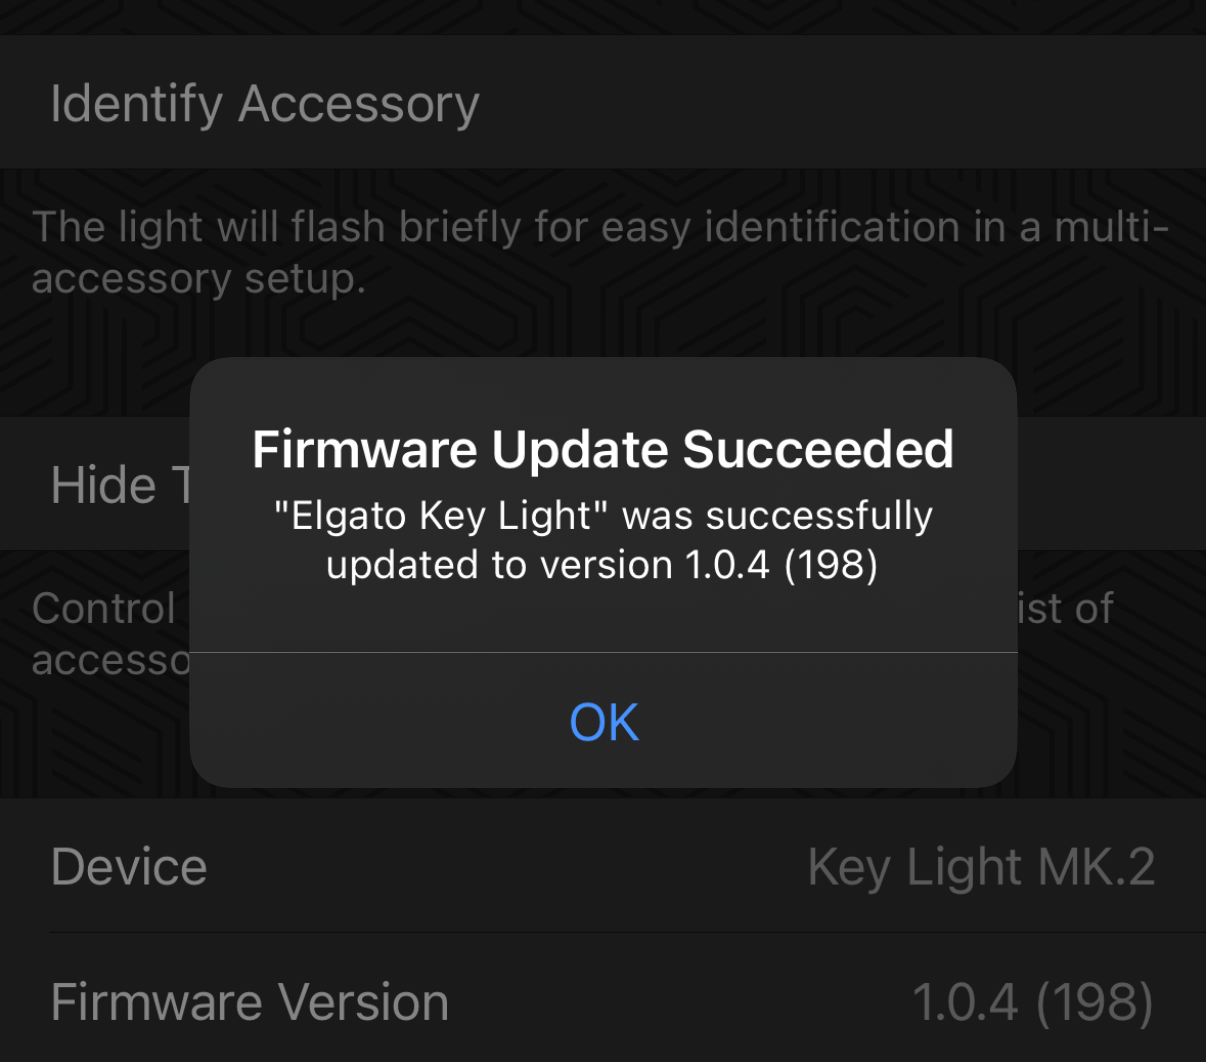Click the quoted "Elgato Key Light" name
Screen dimensions: 1206x1062
(x=442, y=516)
